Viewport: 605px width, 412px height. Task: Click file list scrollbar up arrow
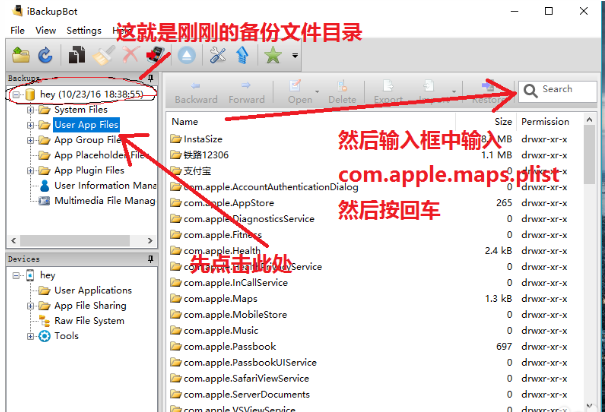[589, 120]
